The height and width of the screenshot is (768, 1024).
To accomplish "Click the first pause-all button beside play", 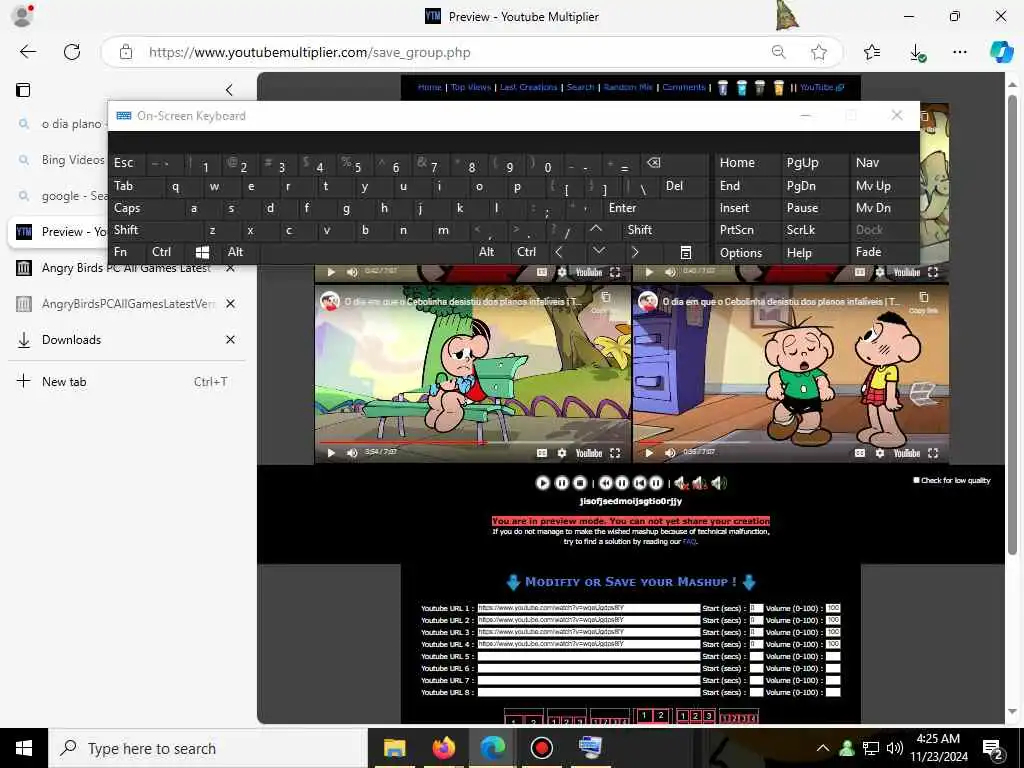I will click(561, 483).
